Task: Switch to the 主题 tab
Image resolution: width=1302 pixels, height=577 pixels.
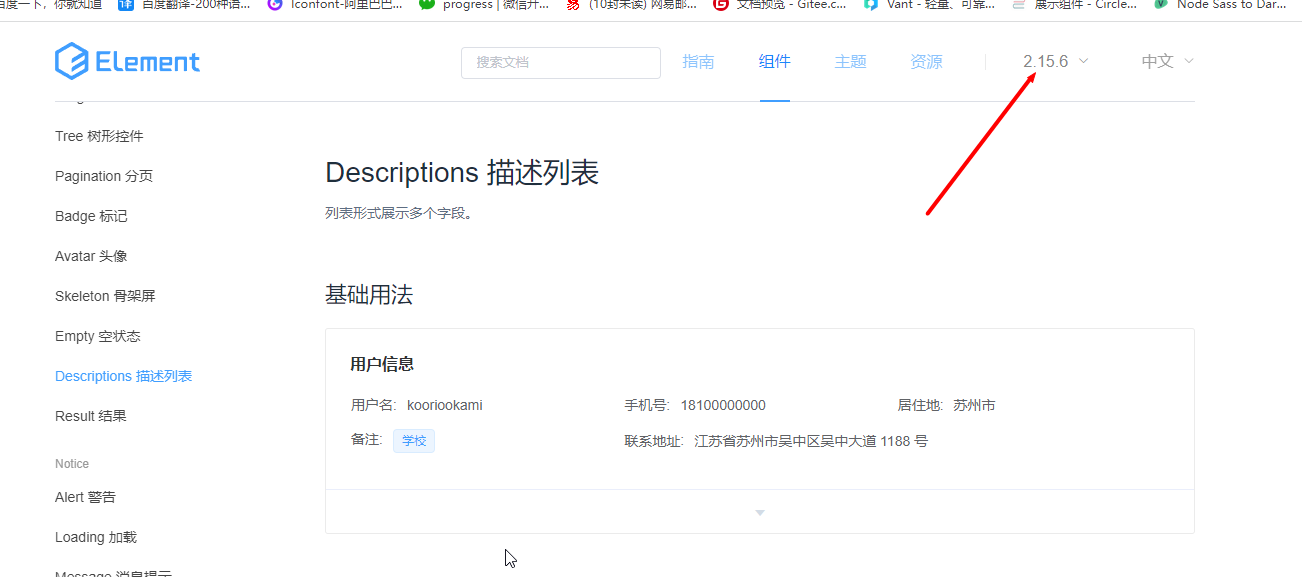Action: pyautogui.click(x=850, y=61)
